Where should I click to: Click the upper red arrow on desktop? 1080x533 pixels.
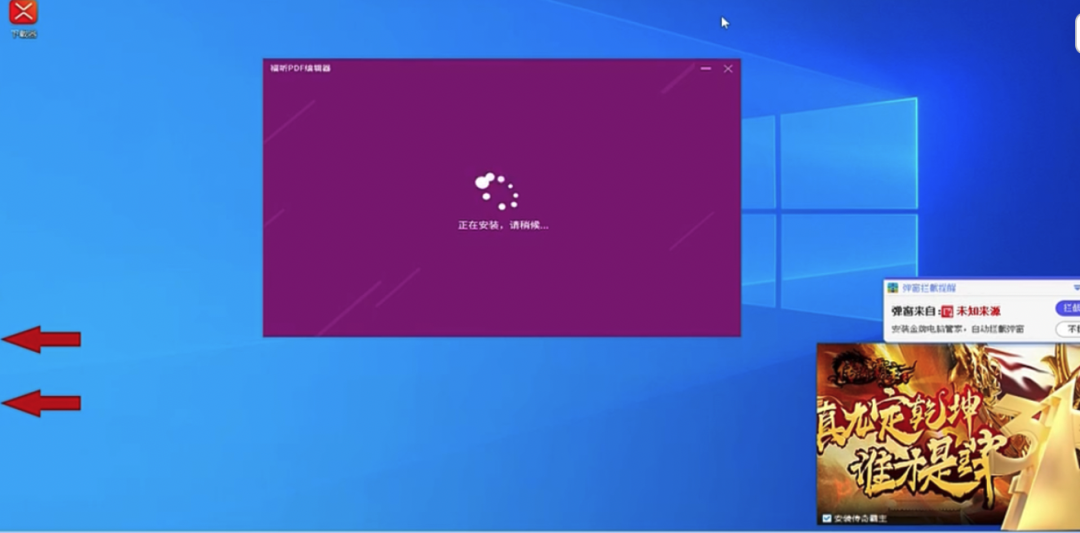click(41, 340)
